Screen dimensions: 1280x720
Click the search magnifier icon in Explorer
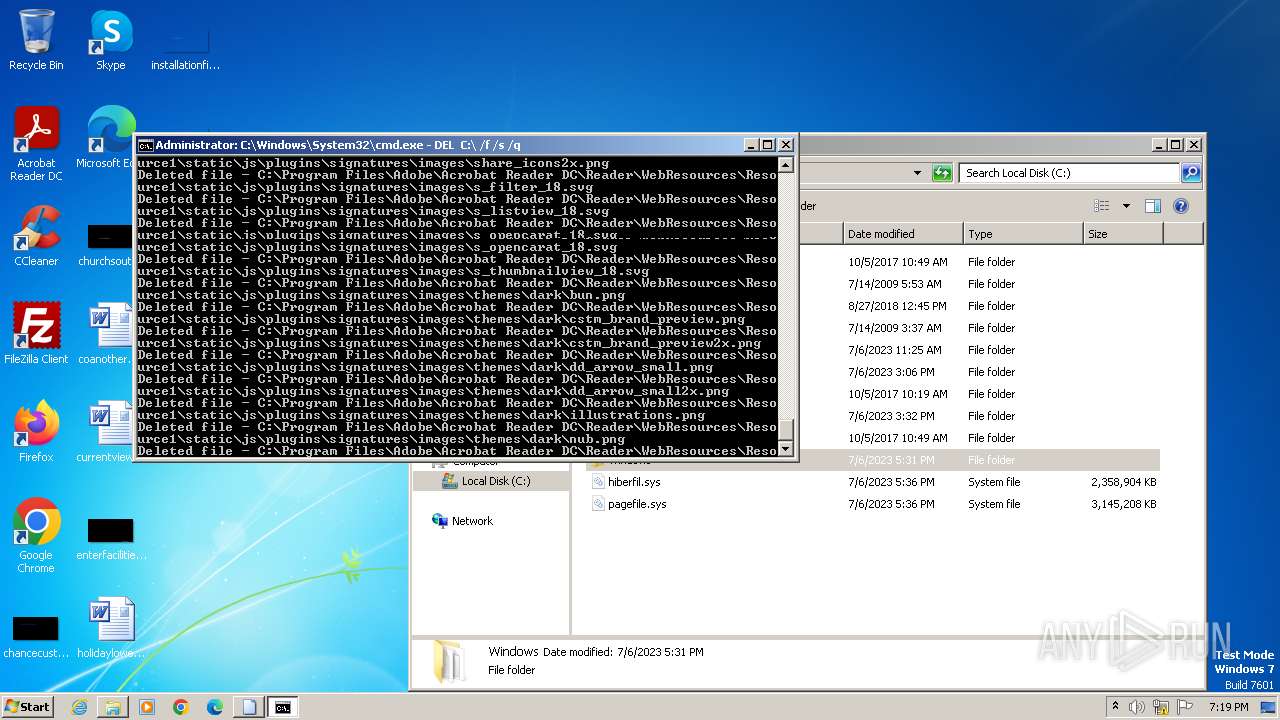[x=1190, y=173]
